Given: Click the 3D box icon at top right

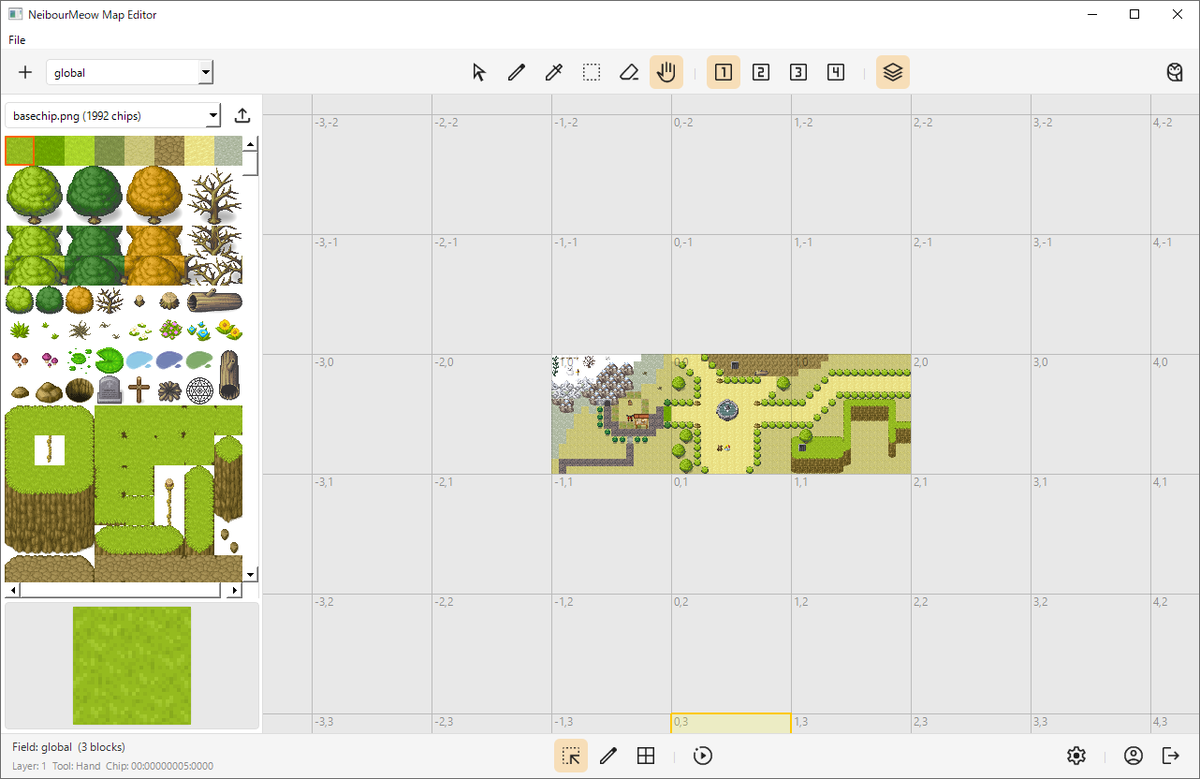Looking at the screenshot, I should click(1175, 72).
